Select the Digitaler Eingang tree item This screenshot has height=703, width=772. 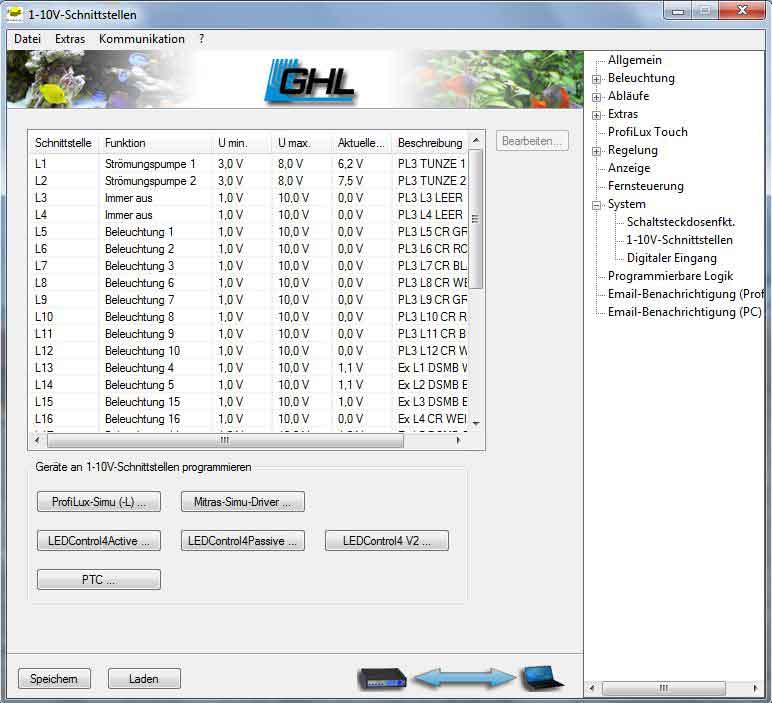click(671, 258)
